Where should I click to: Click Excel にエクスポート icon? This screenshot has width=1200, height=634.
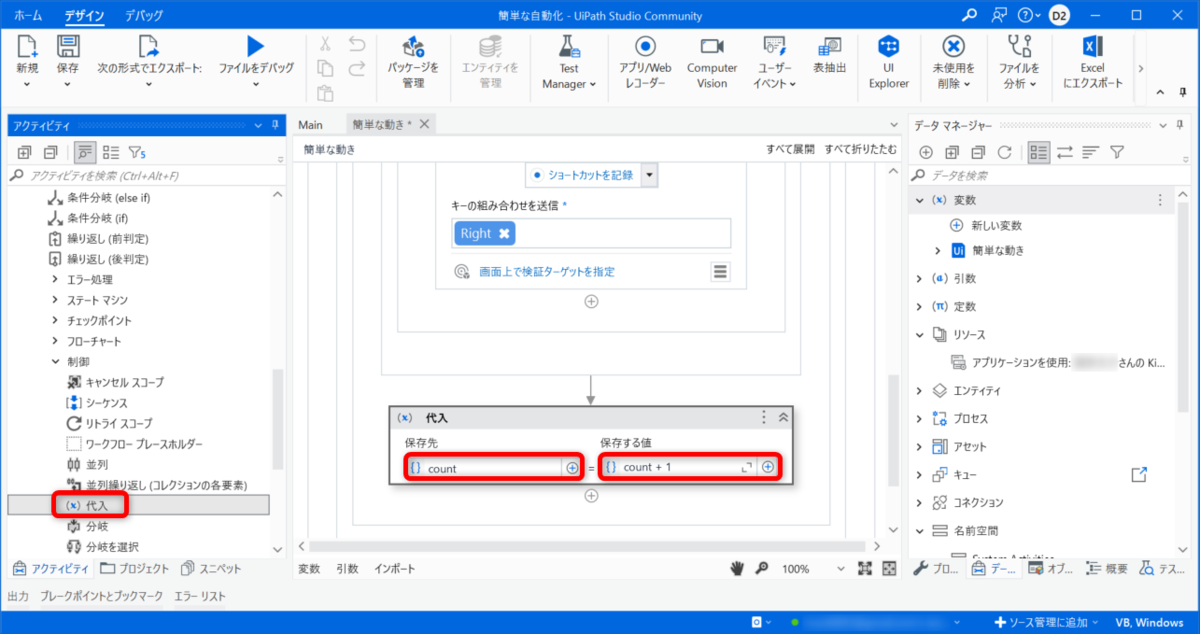(x=1092, y=46)
